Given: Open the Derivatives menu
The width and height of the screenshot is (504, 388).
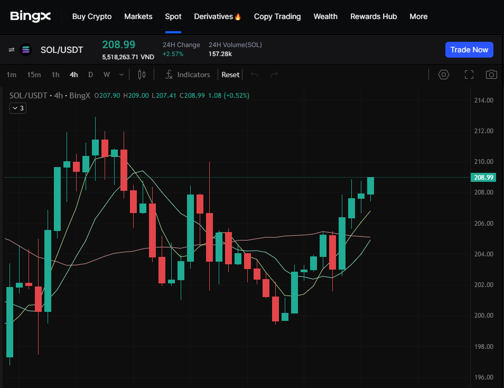Looking at the screenshot, I should coord(217,16).
